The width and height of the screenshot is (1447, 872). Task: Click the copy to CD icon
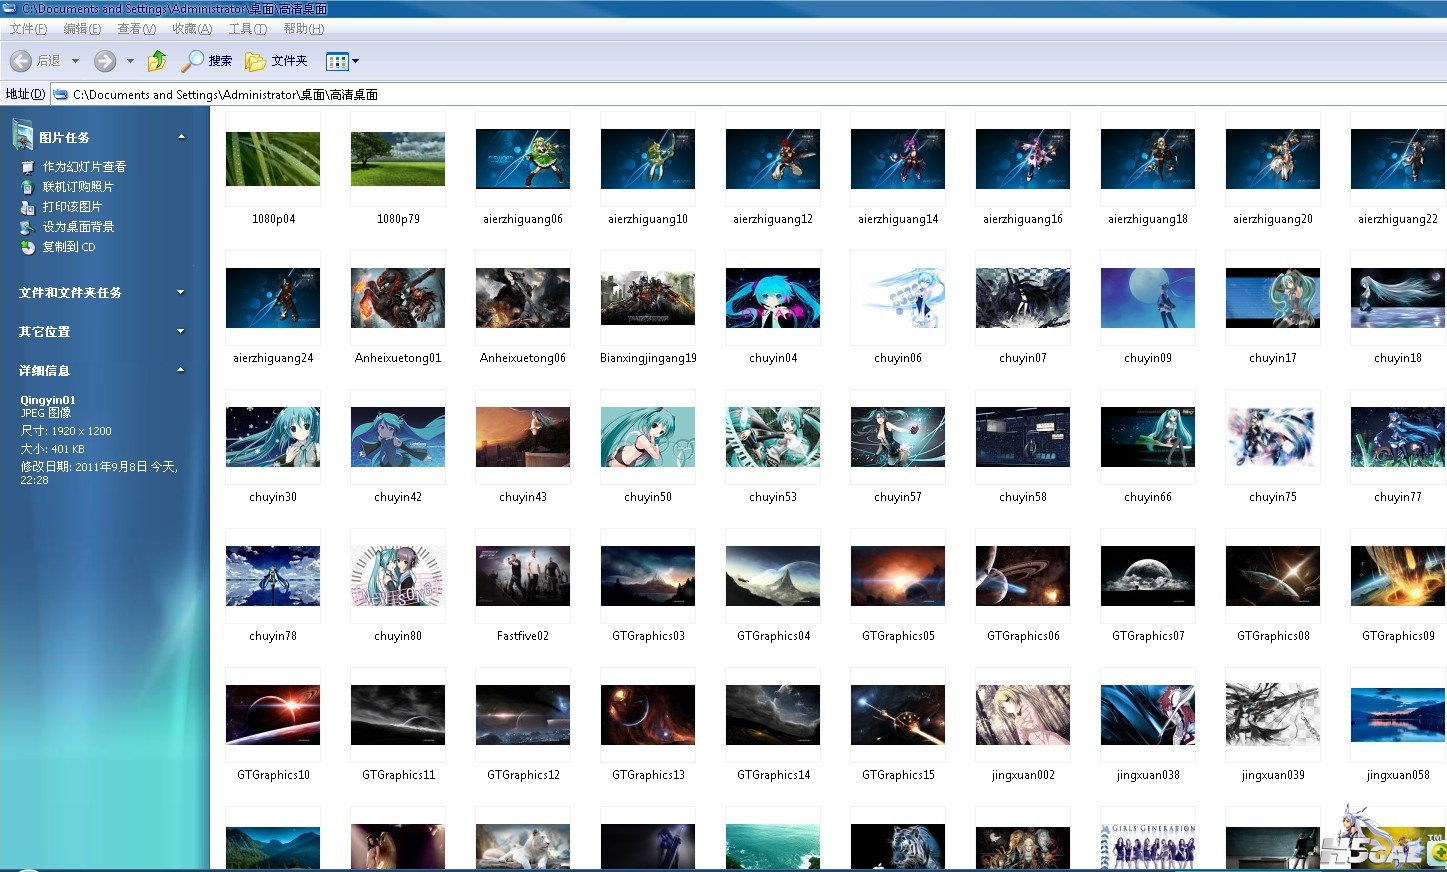pyautogui.click(x=28, y=247)
